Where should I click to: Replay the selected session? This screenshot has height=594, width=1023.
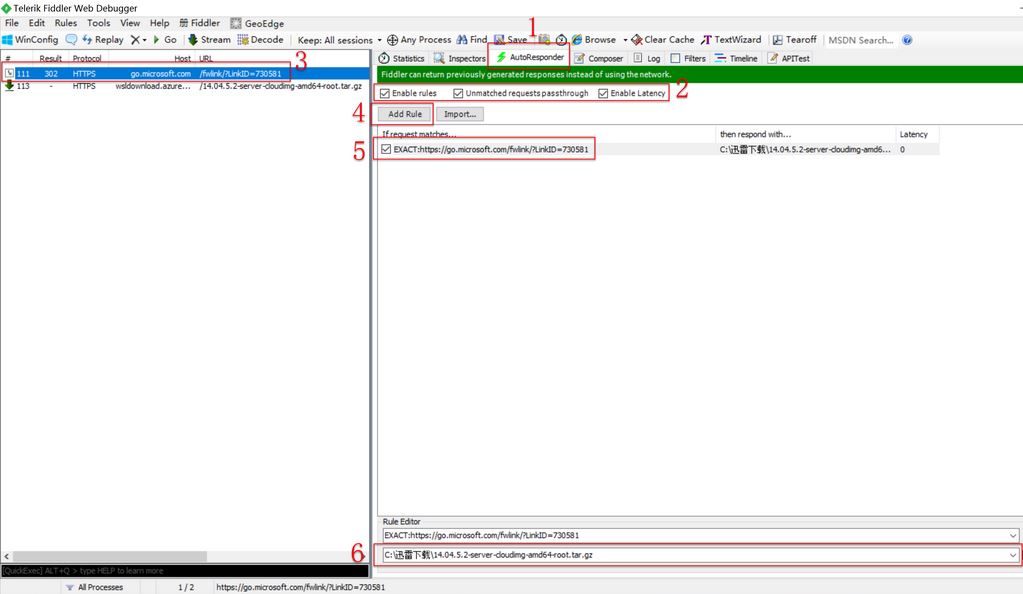[103, 40]
